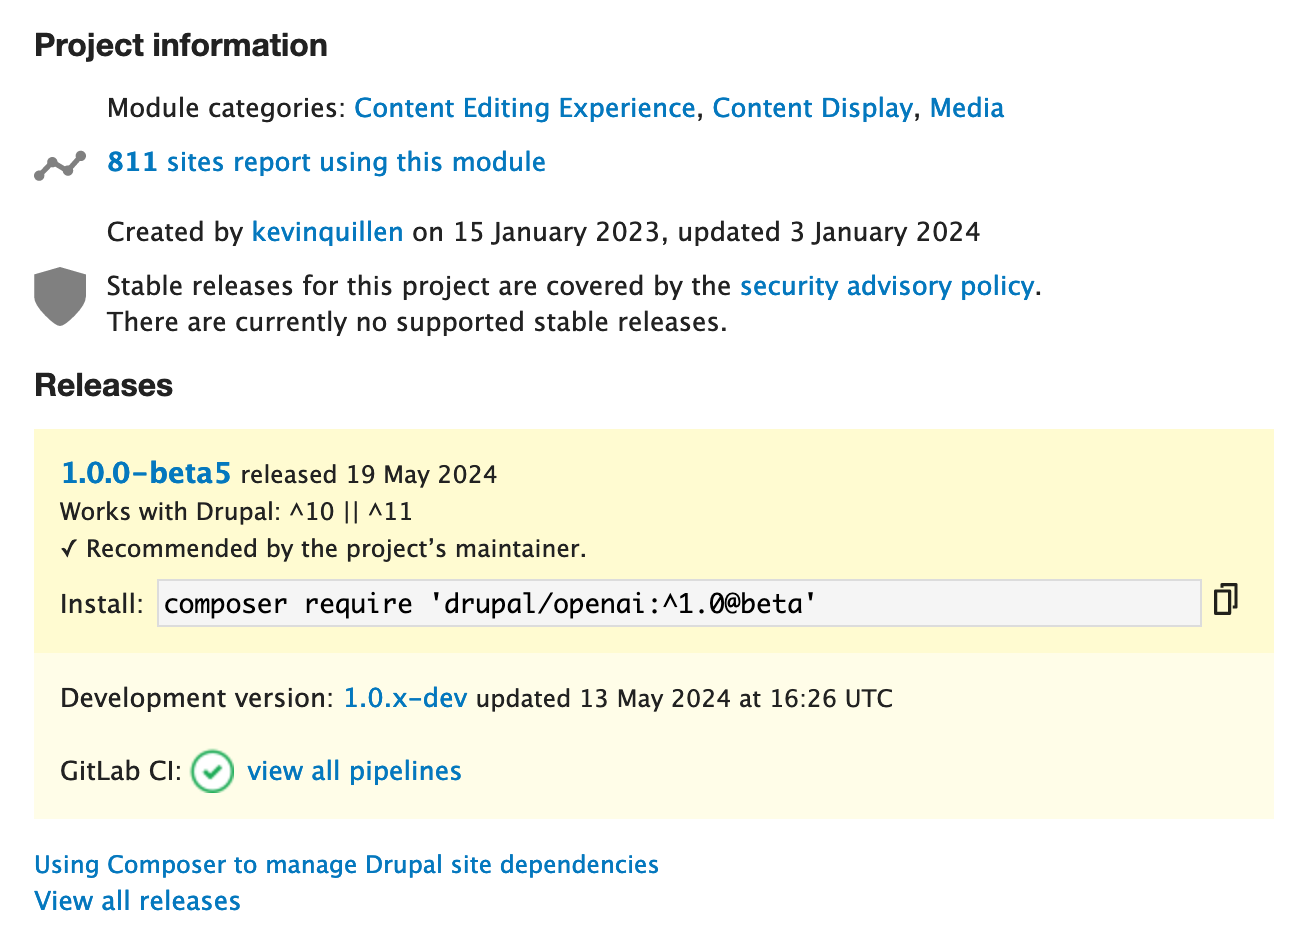Click the green GitLab CI passed checkmark
The width and height of the screenshot is (1306, 950).
pyautogui.click(x=211, y=771)
